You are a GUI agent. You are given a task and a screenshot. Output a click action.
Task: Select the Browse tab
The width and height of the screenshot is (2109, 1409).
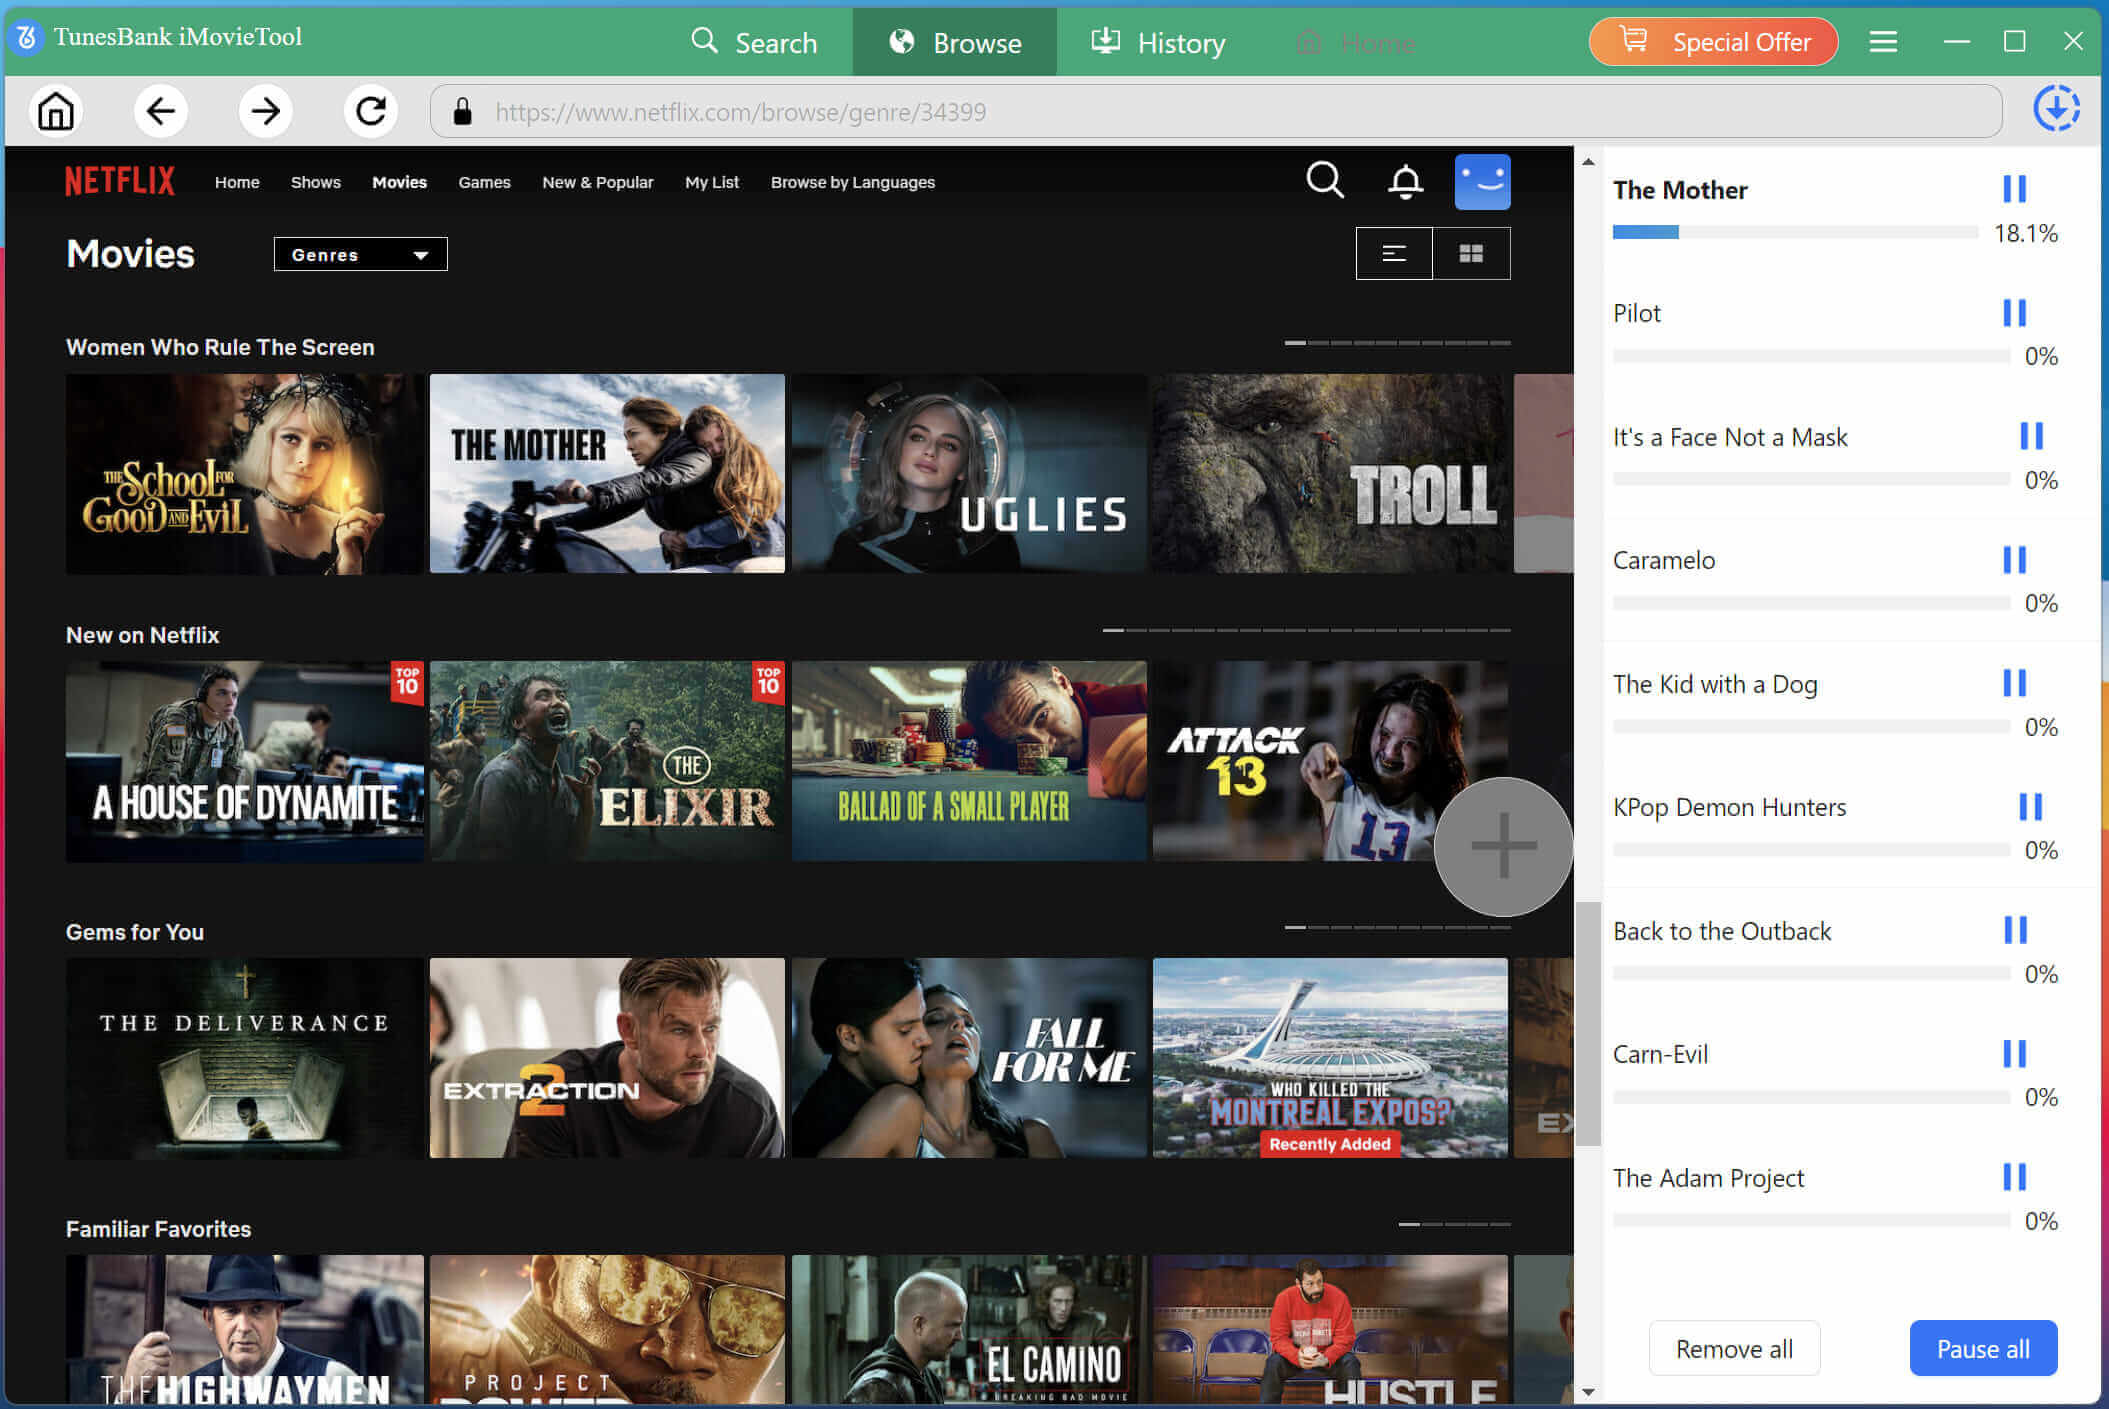point(954,42)
